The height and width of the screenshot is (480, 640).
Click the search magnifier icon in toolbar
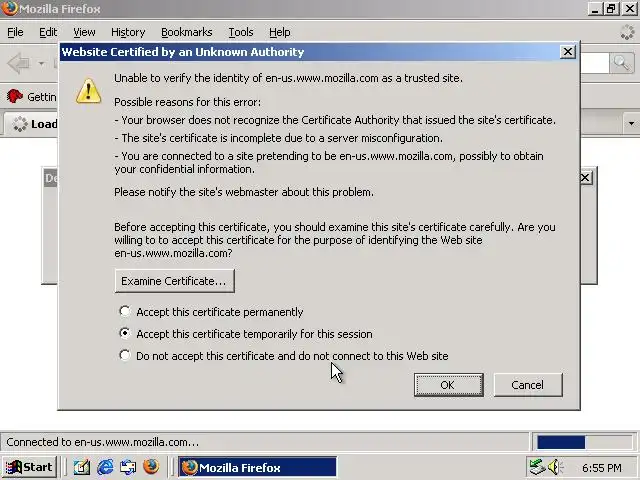(621, 63)
